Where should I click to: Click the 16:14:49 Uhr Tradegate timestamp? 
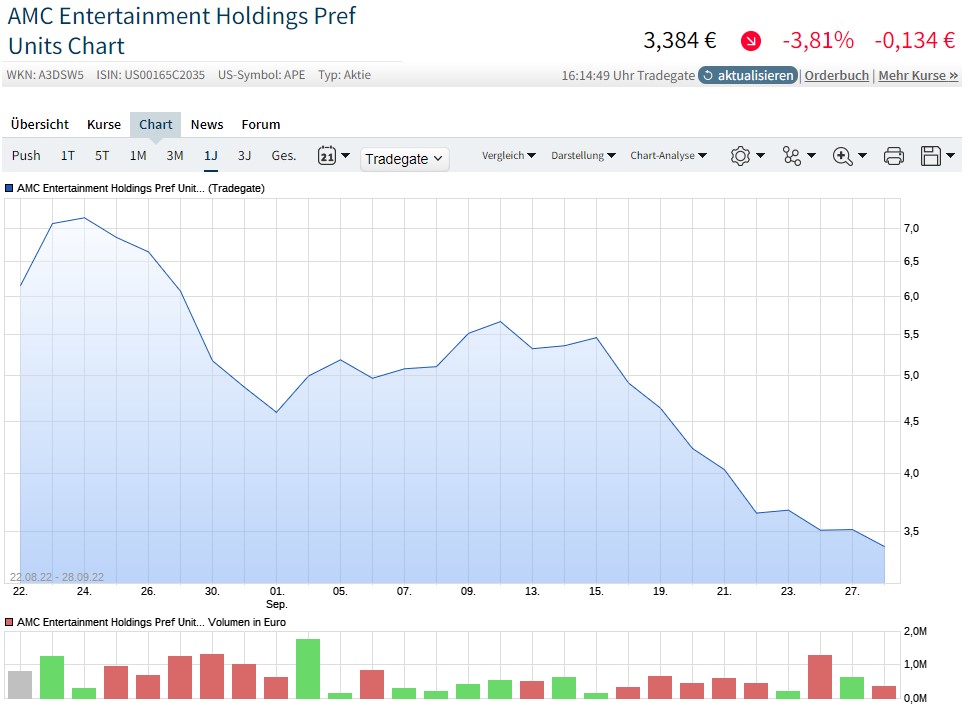(628, 75)
